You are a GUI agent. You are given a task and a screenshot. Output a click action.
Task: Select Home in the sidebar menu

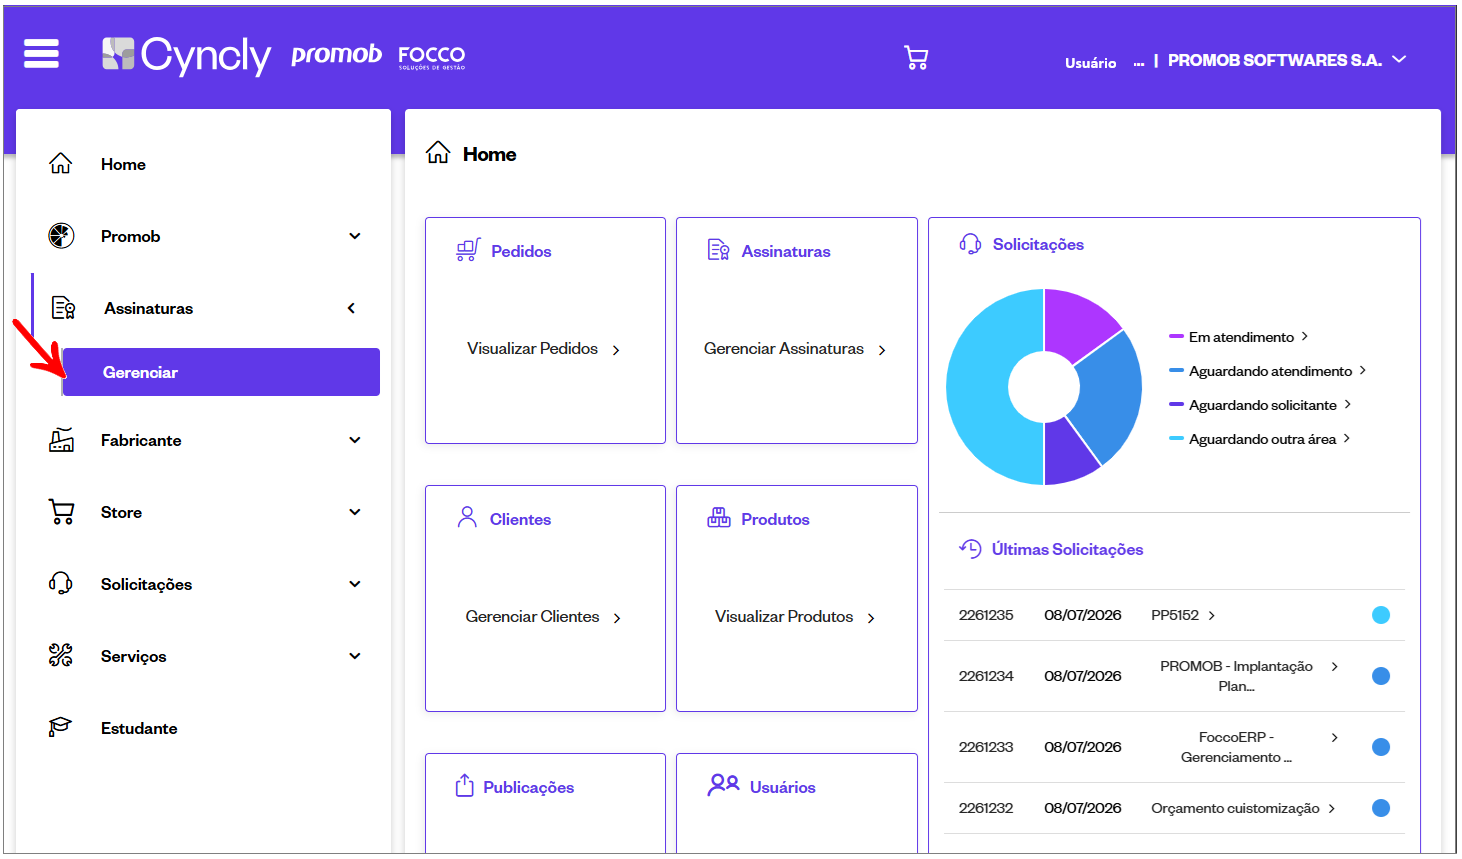click(123, 164)
